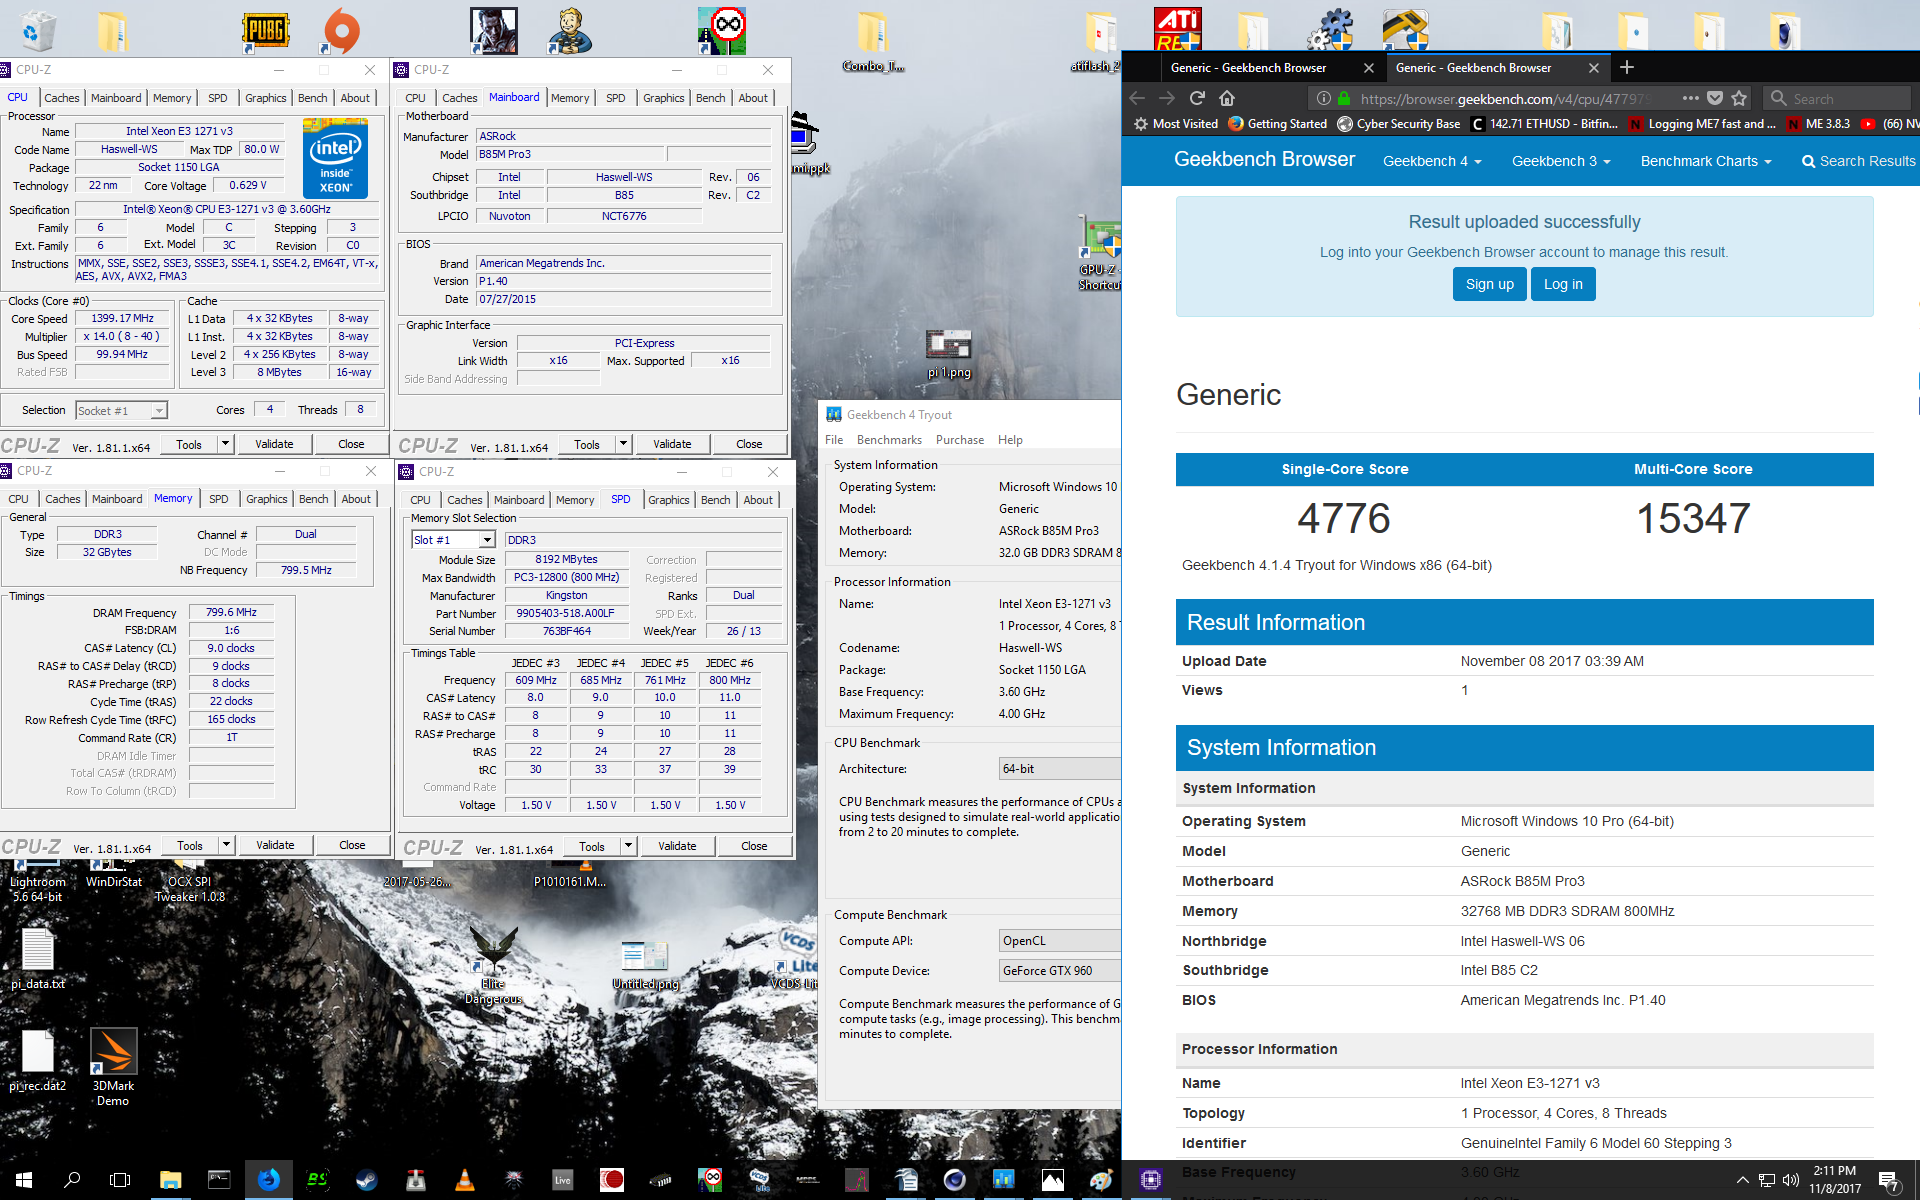
Task: Expand the Geekbench 4 navbar dropdown
Action: click(1432, 161)
